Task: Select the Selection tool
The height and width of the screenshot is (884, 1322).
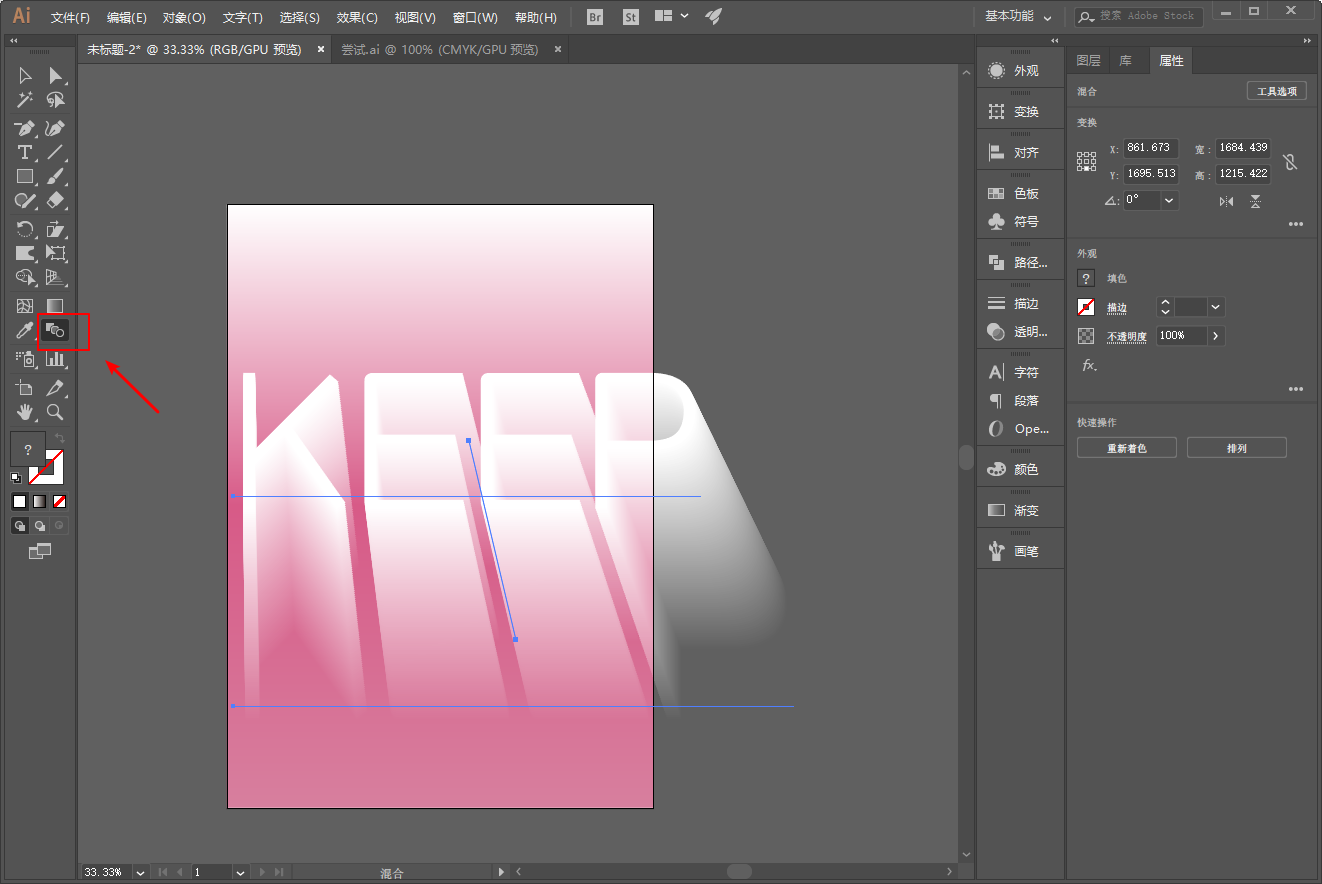Action: (x=25, y=76)
